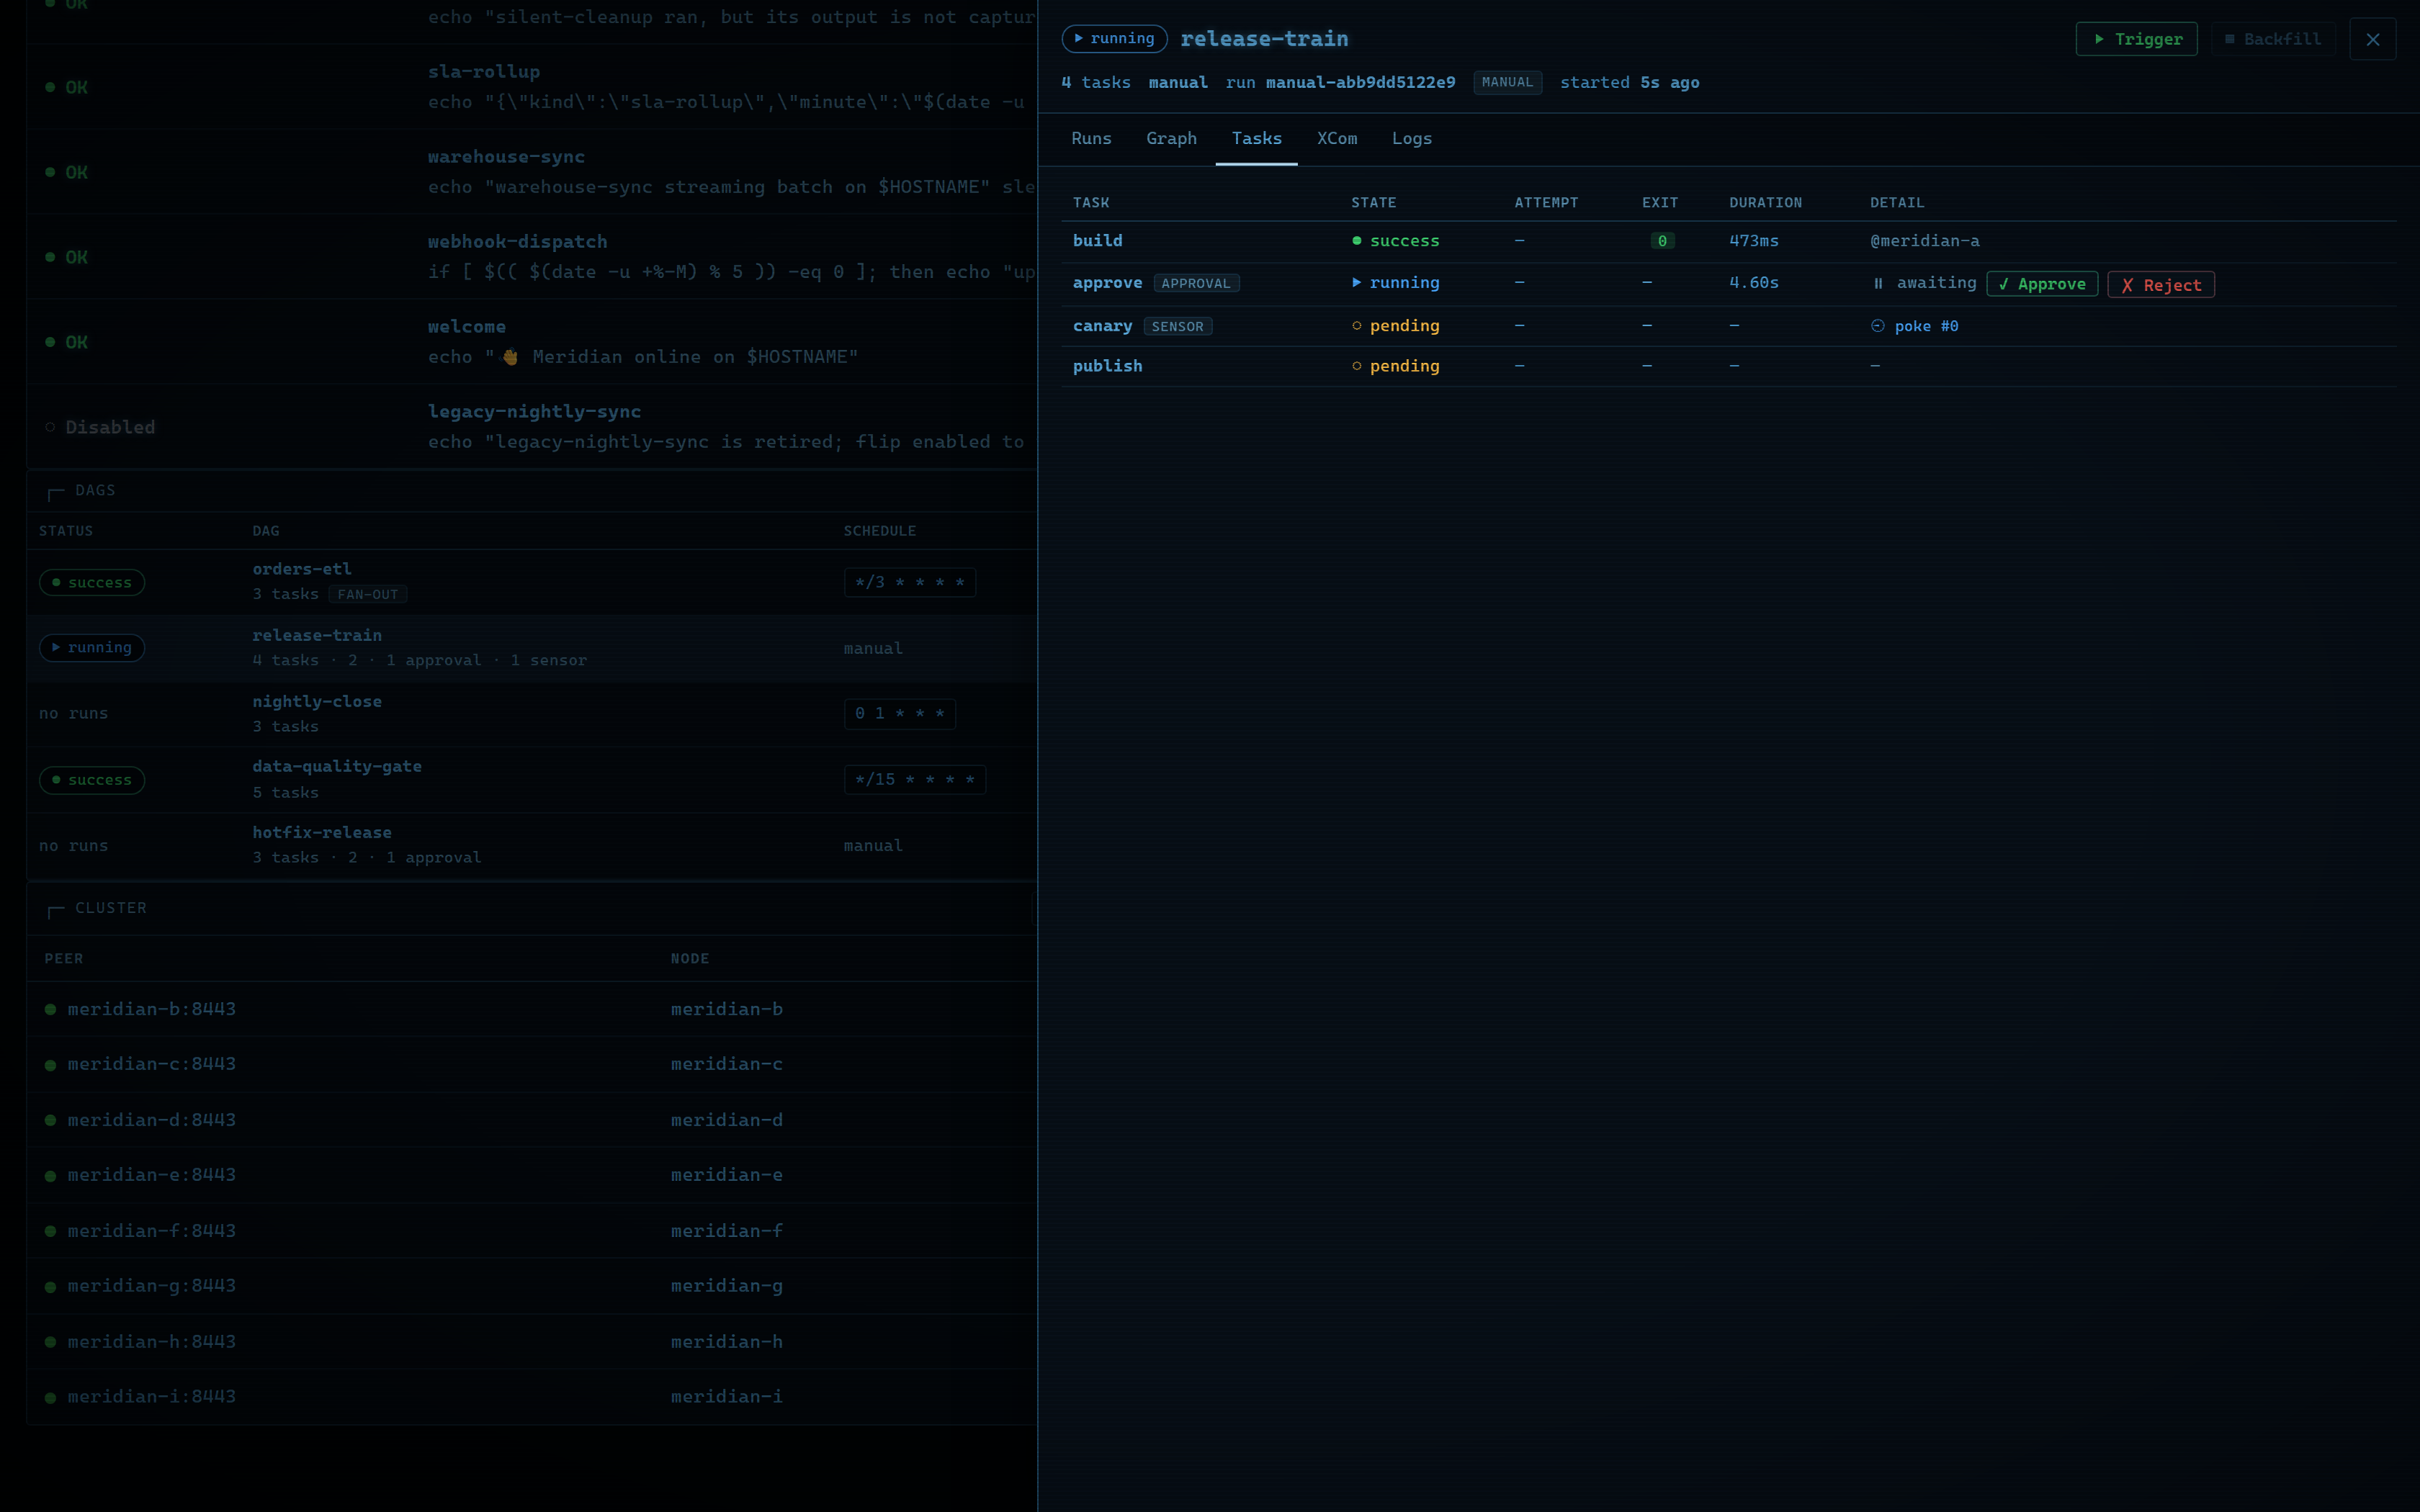Select the publish task name
Image resolution: width=2420 pixels, height=1512 pixels.
point(1107,366)
